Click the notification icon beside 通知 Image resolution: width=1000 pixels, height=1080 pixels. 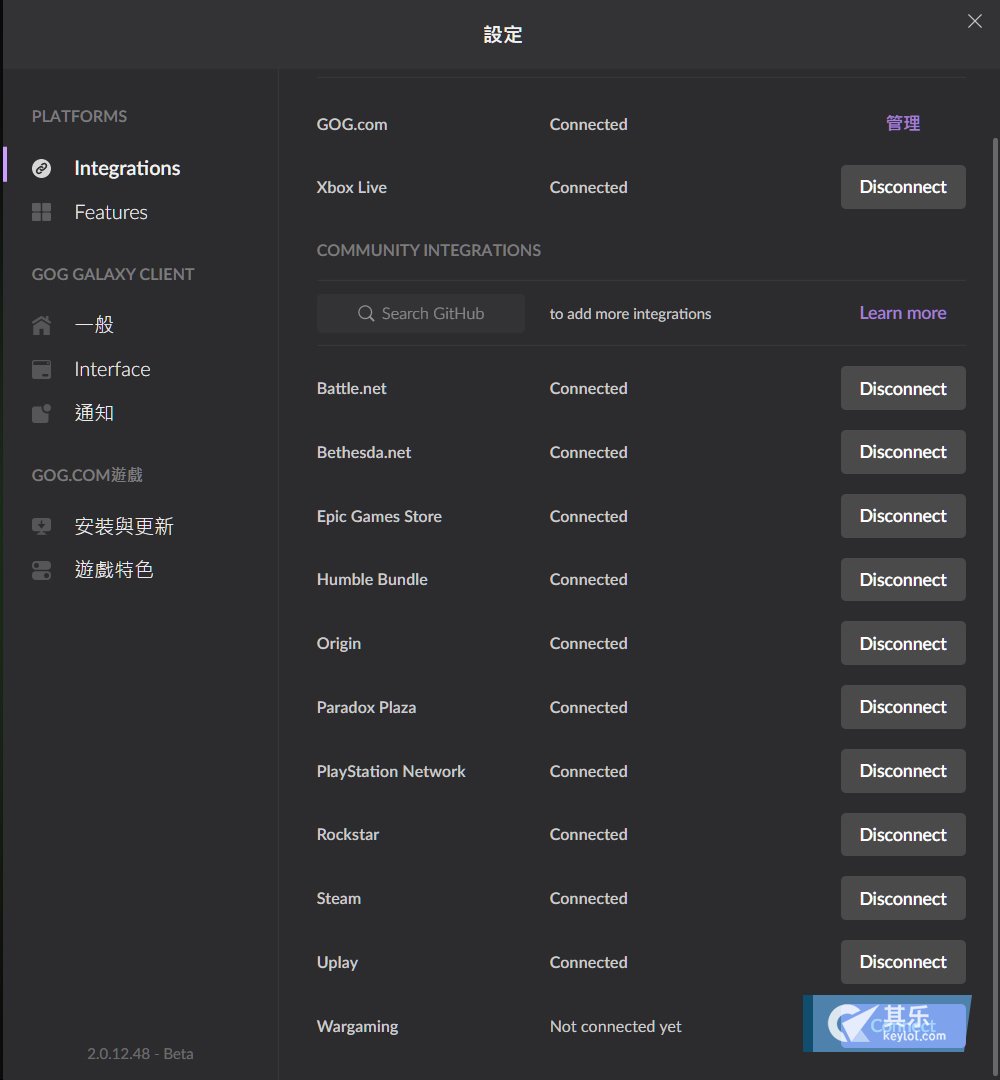pyautogui.click(x=41, y=413)
